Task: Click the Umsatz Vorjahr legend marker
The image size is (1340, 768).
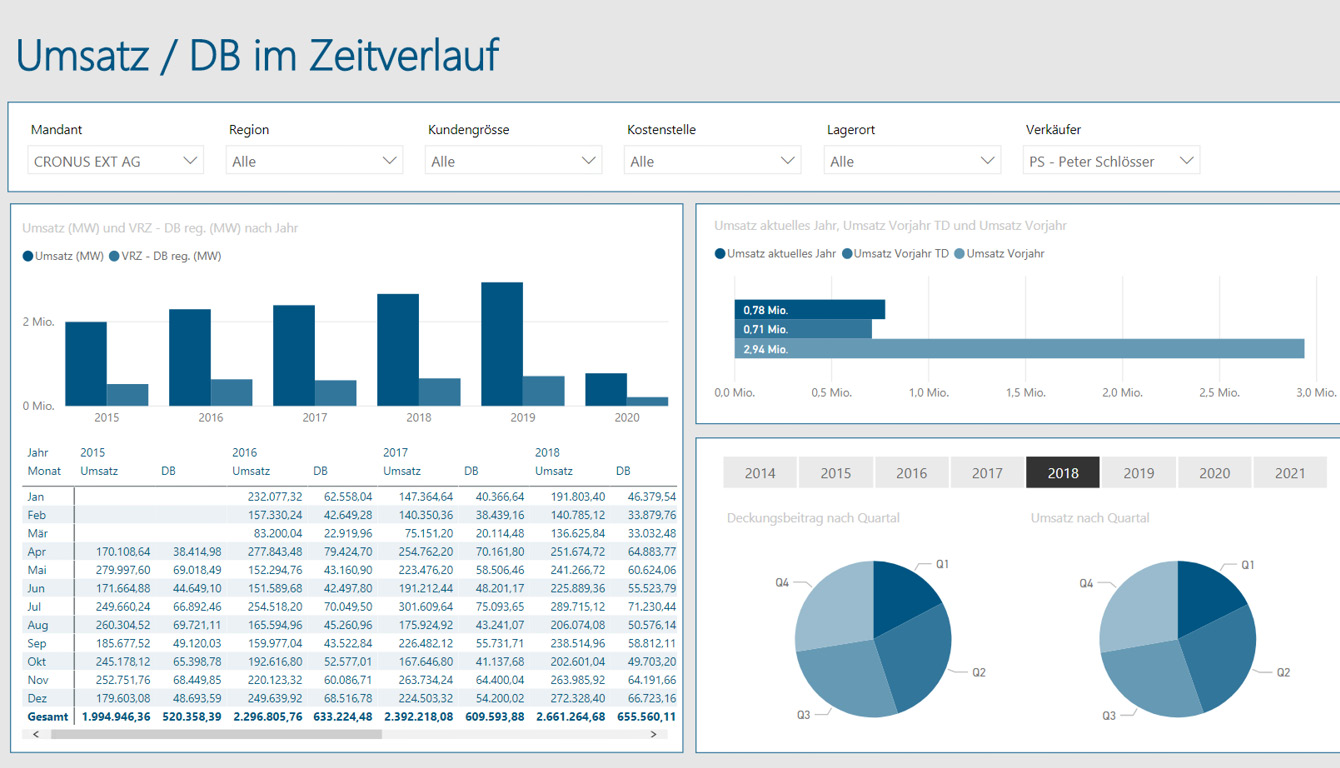Action: click(x=960, y=254)
